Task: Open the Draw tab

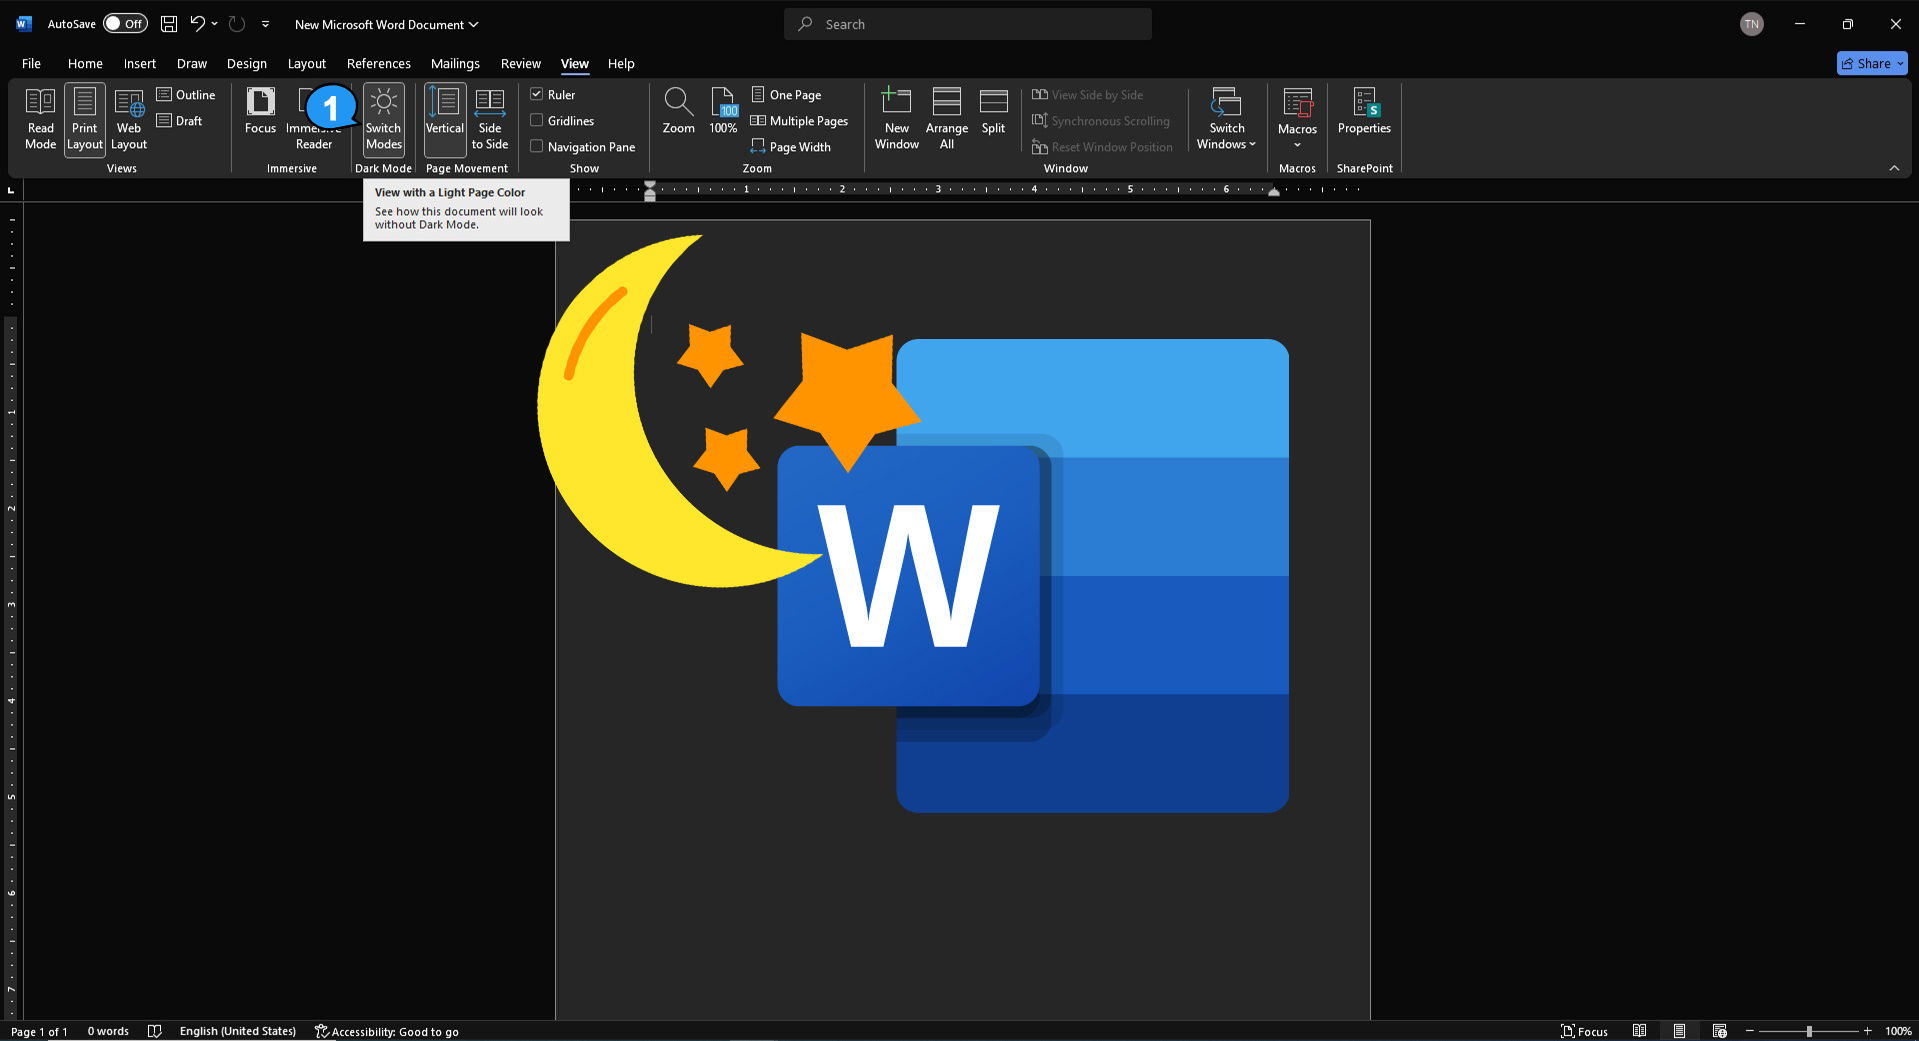Action: point(192,63)
